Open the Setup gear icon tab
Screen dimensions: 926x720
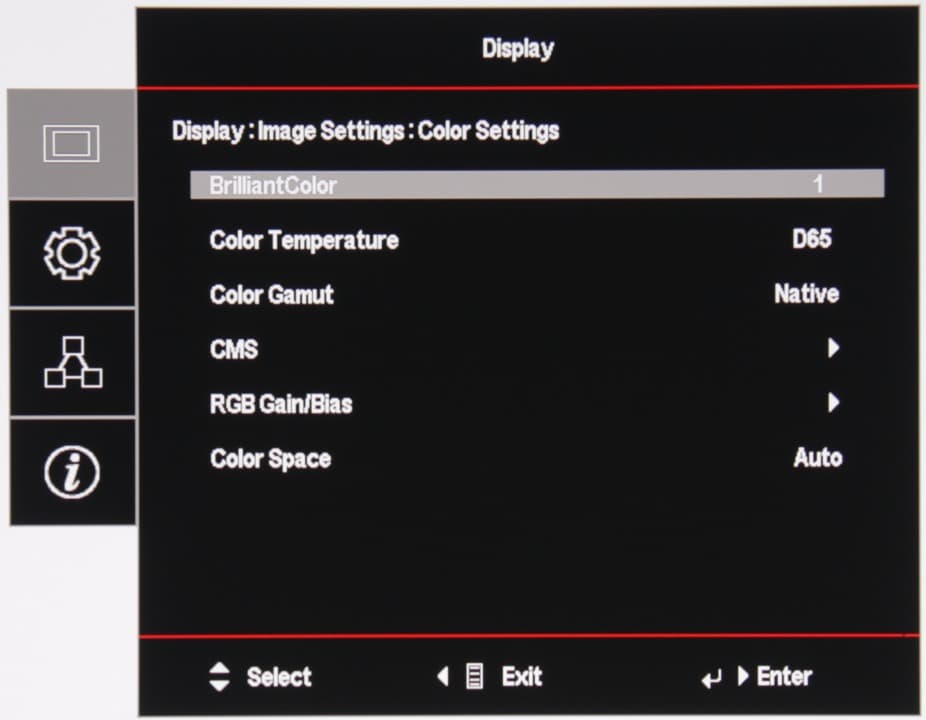(72, 253)
